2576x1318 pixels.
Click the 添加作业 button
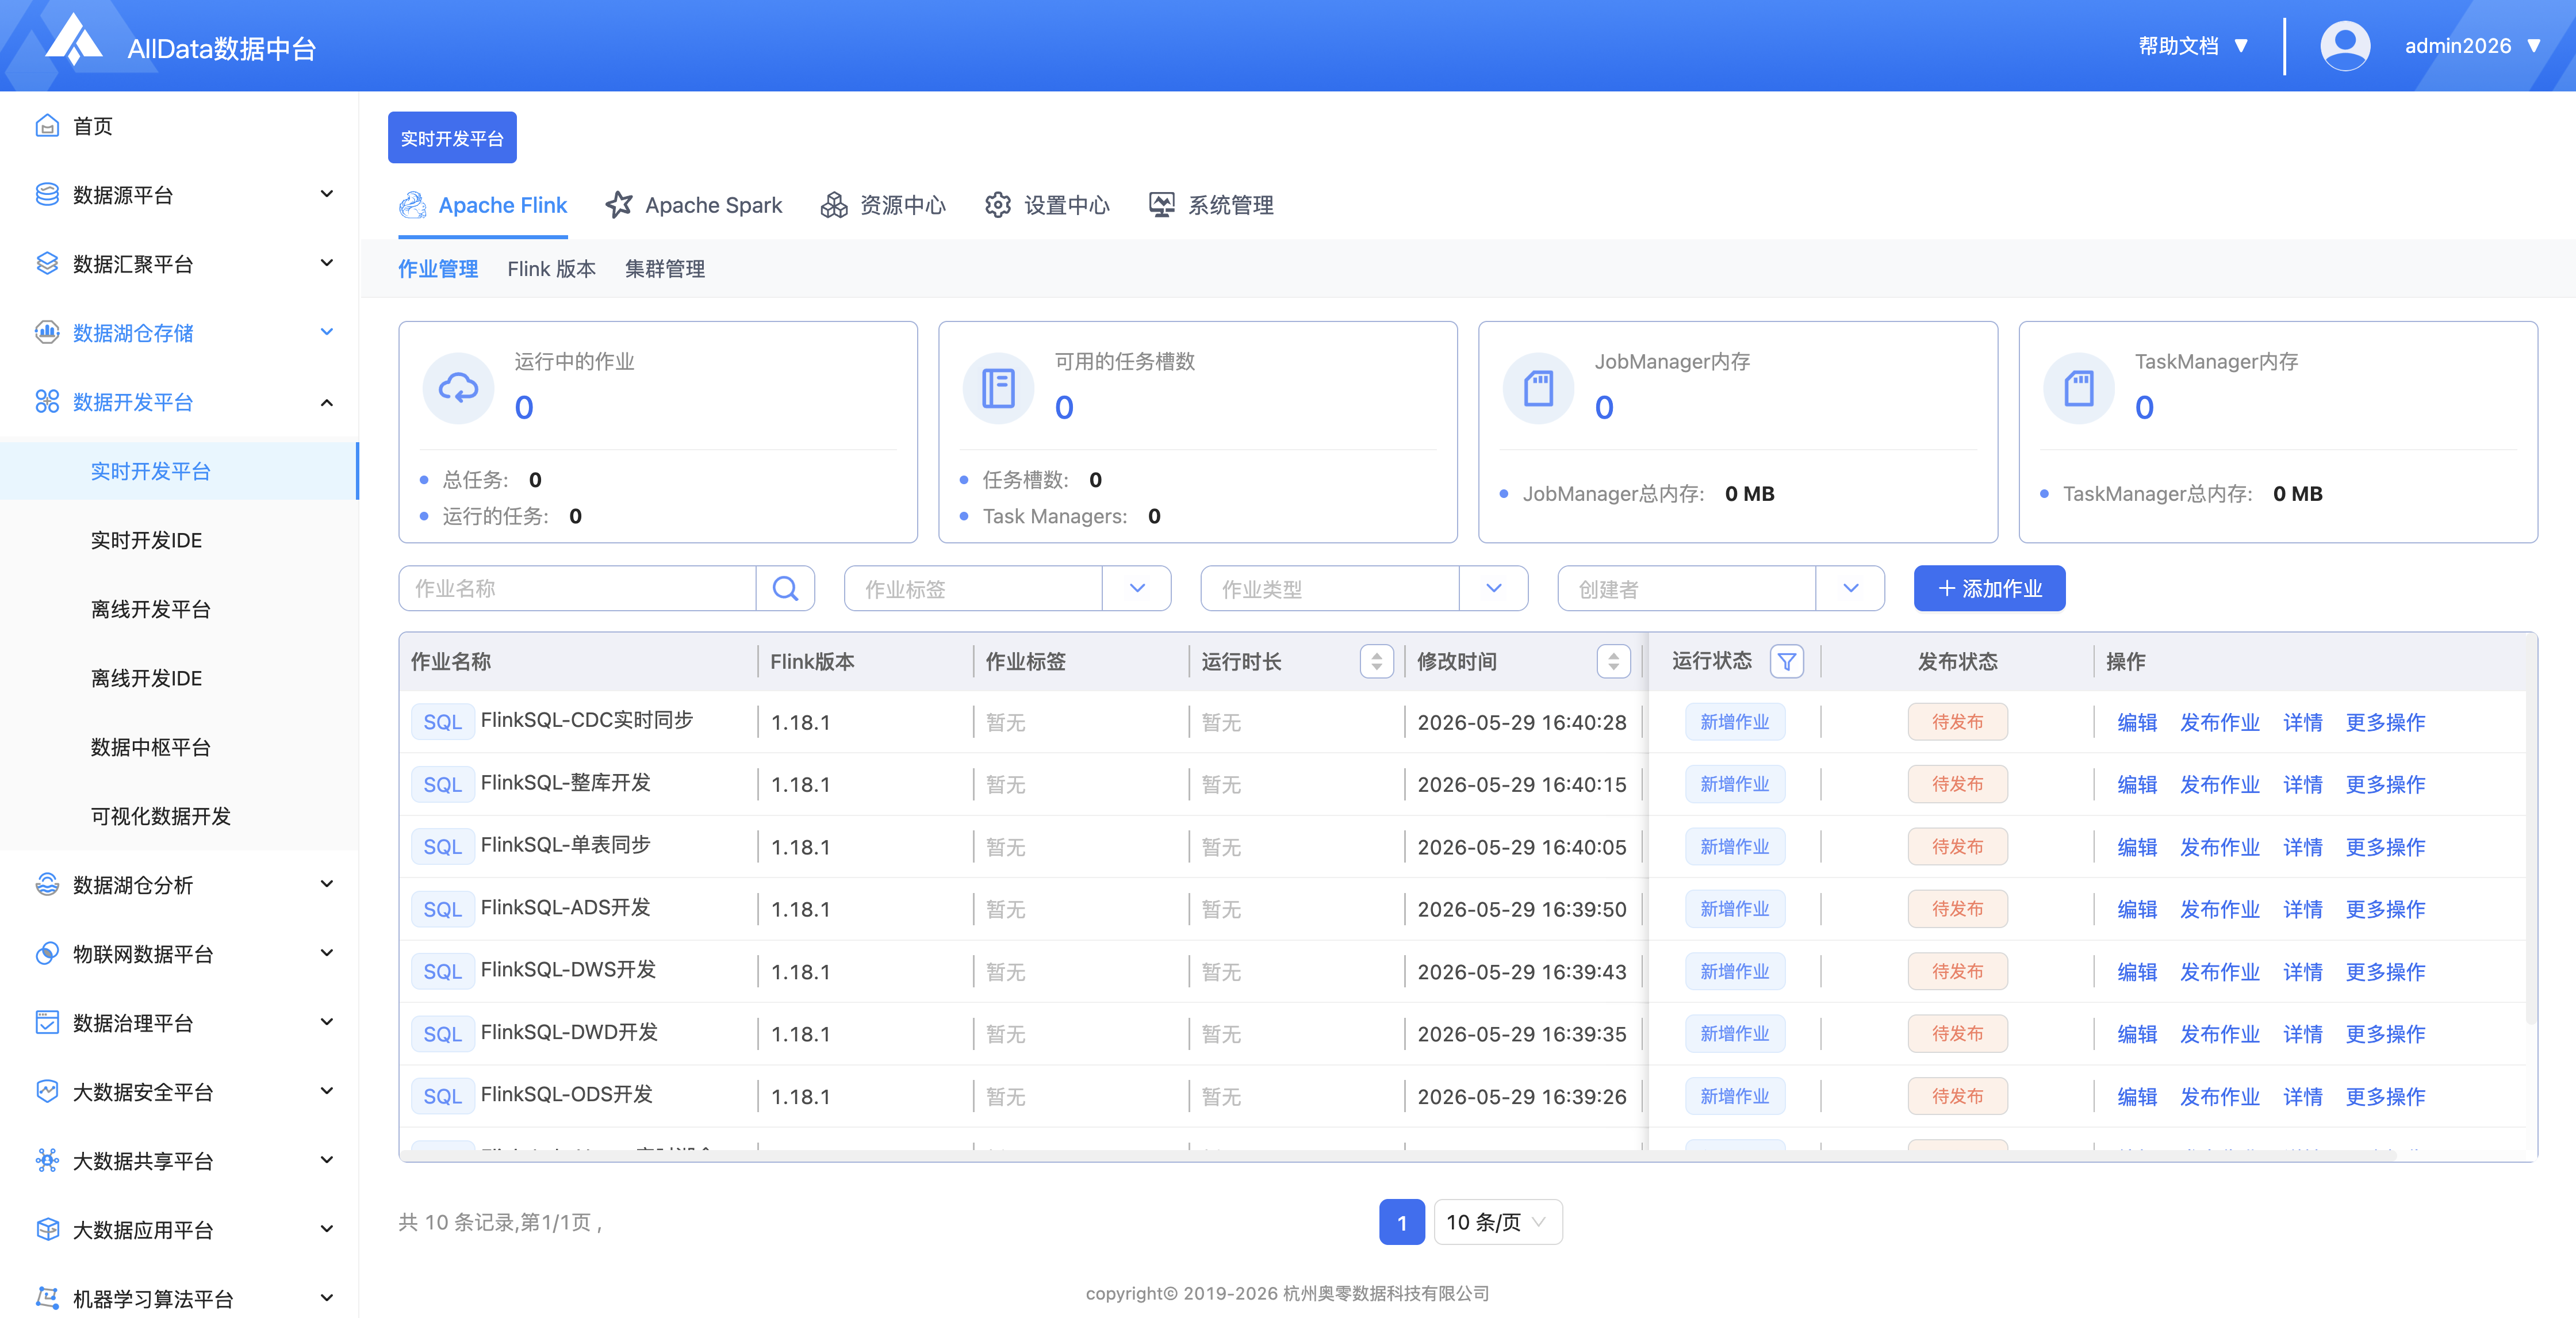click(1989, 589)
